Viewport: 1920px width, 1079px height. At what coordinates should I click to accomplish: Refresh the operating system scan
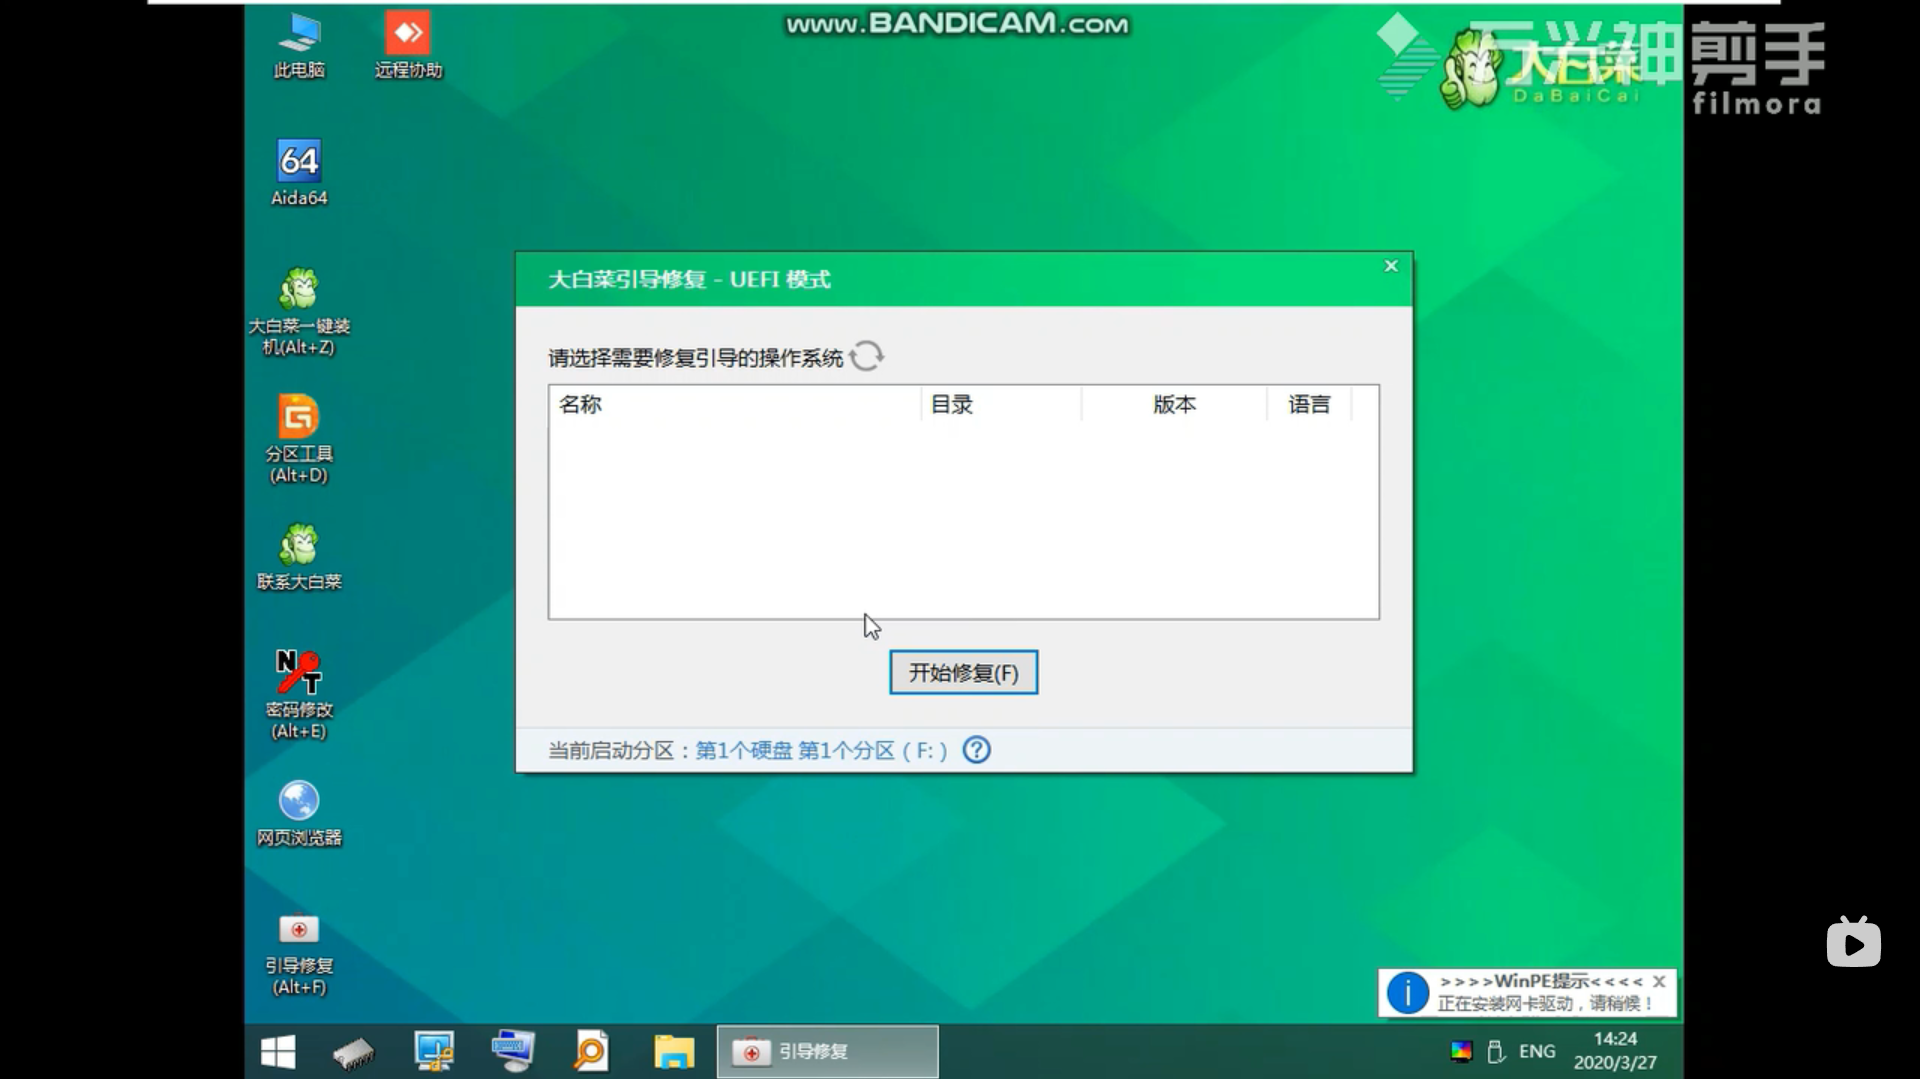(867, 356)
